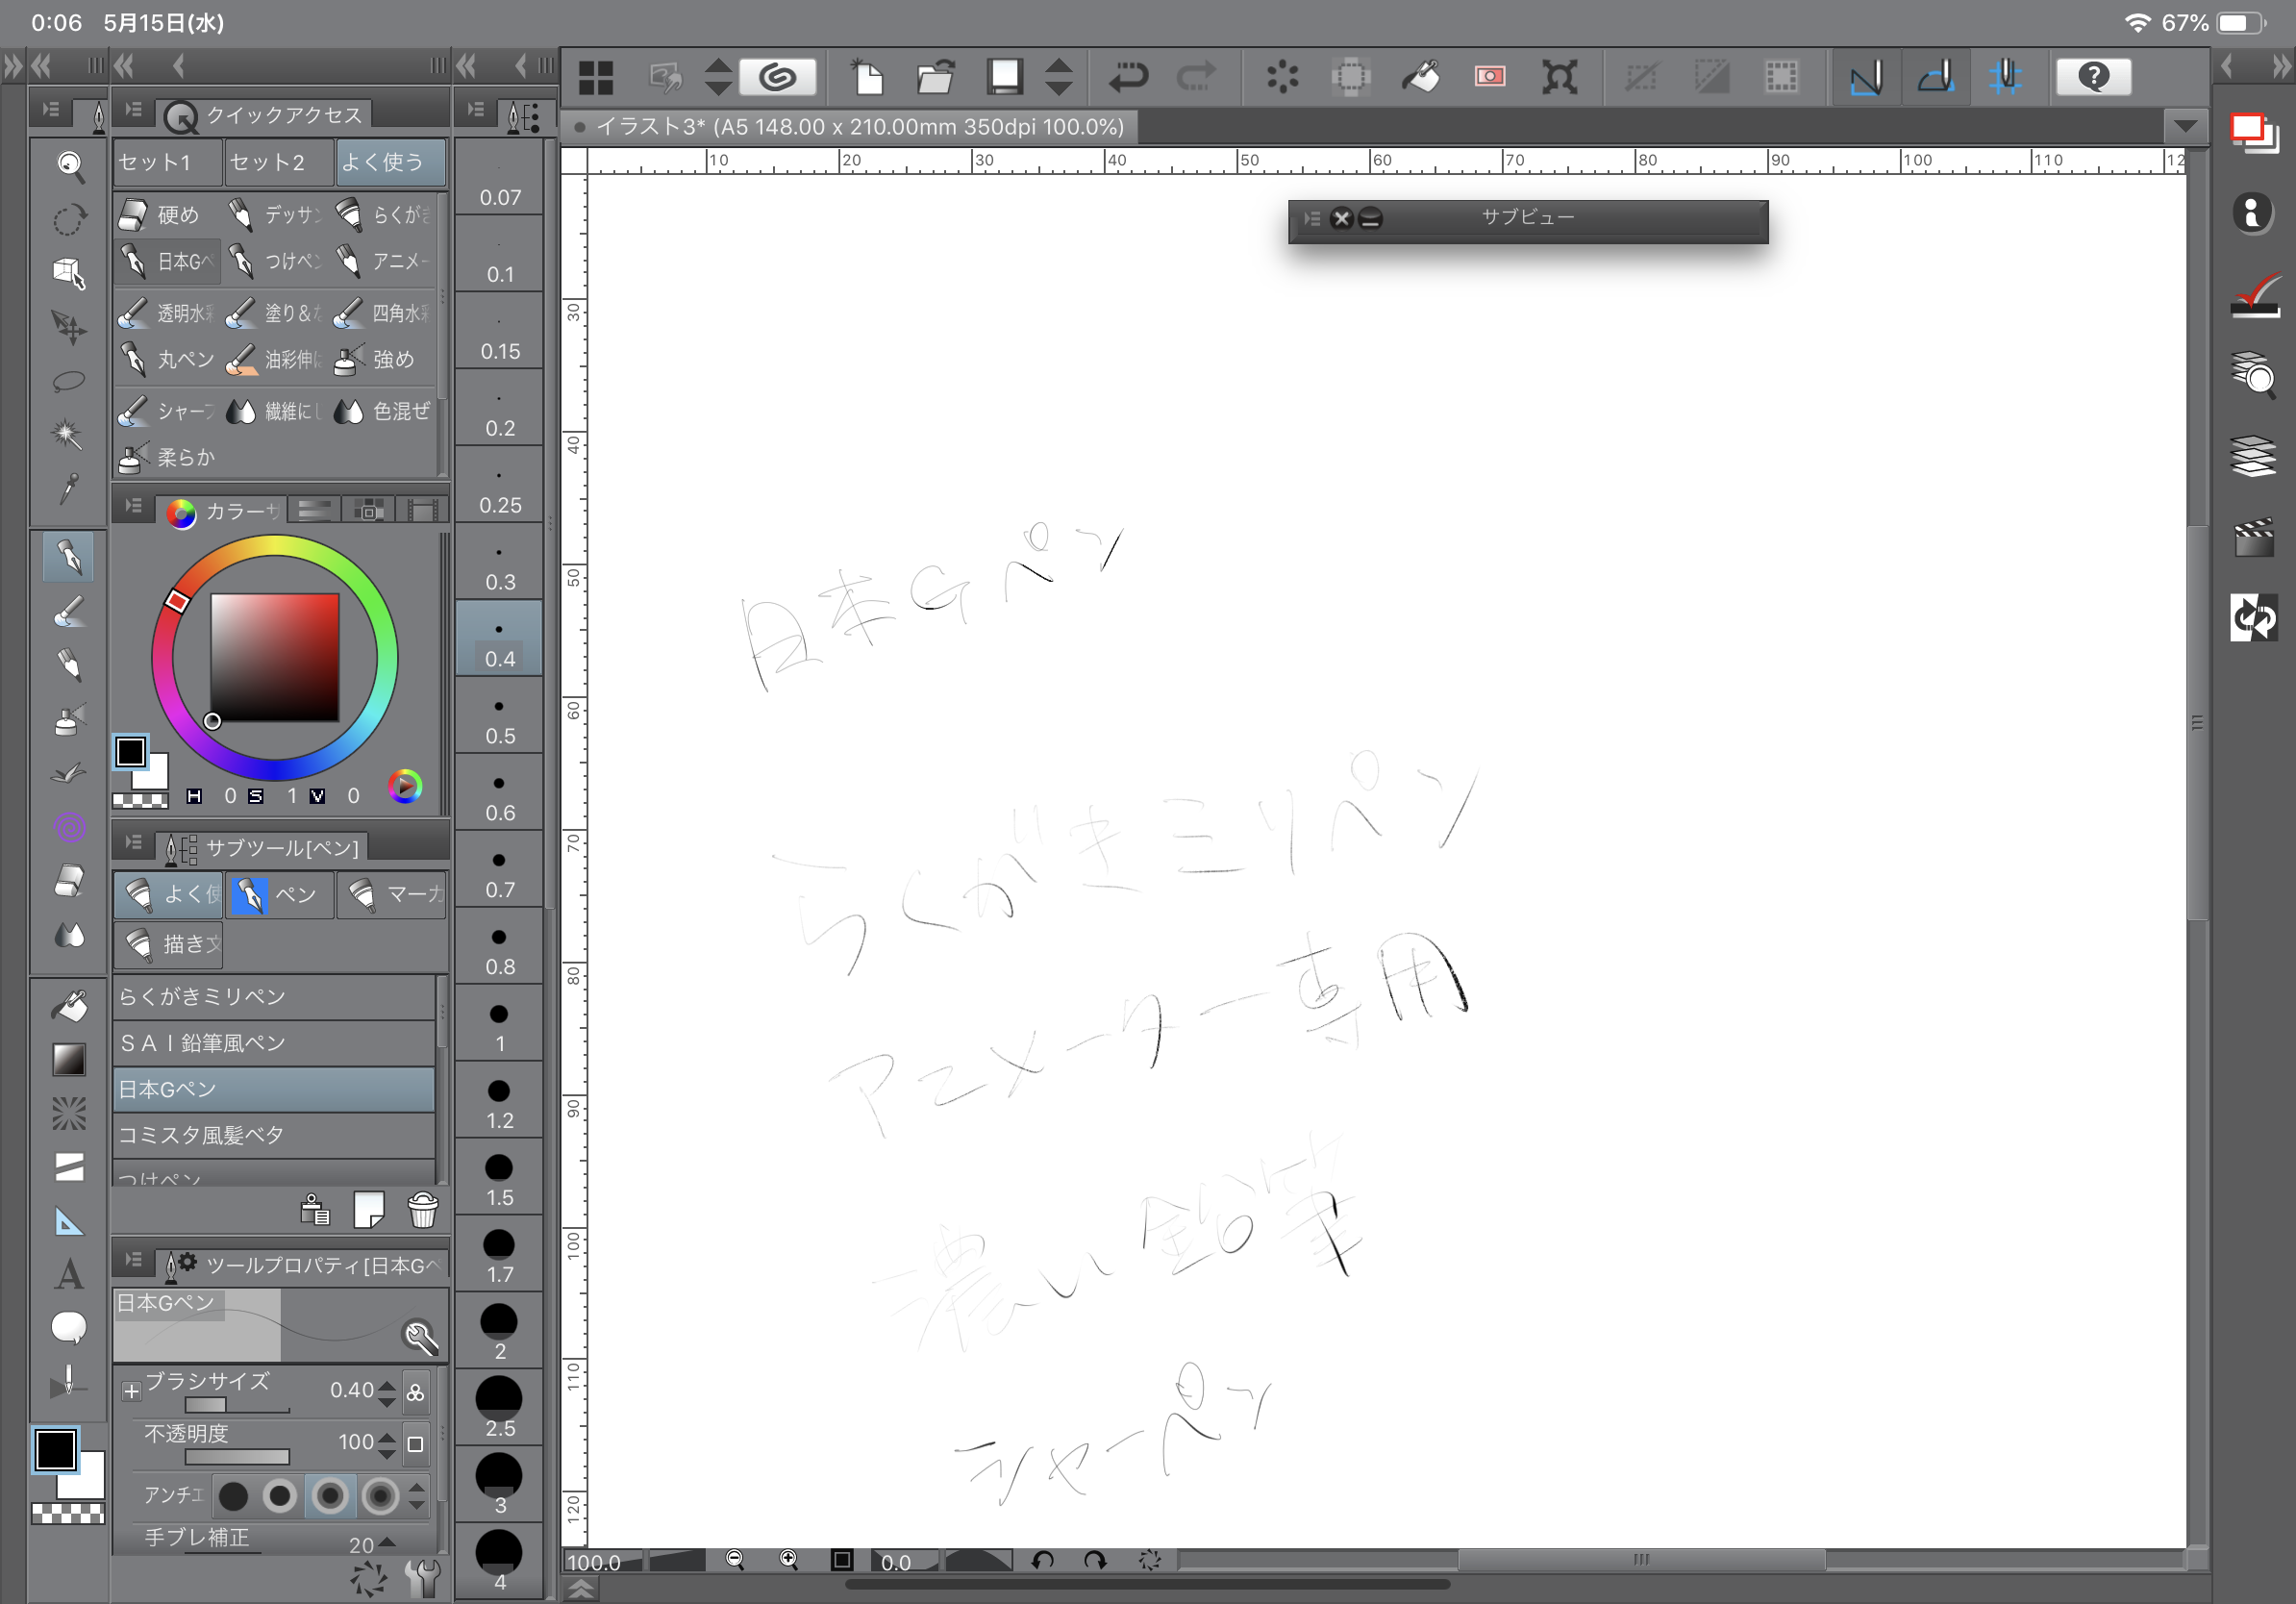Screen dimensions: 2296x1604
Task: Open the Clip Studio spiral icon
Action: click(778, 77)
